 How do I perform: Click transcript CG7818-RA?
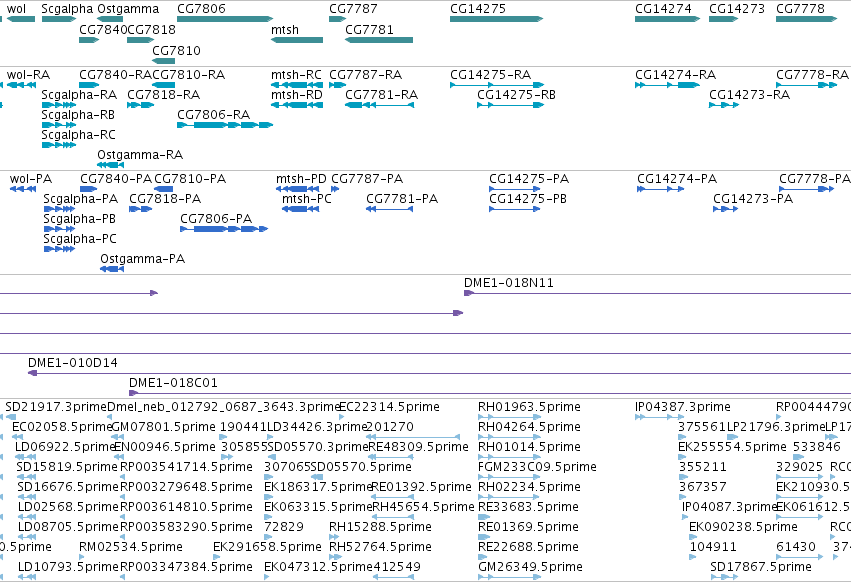[x=163, y=95]
